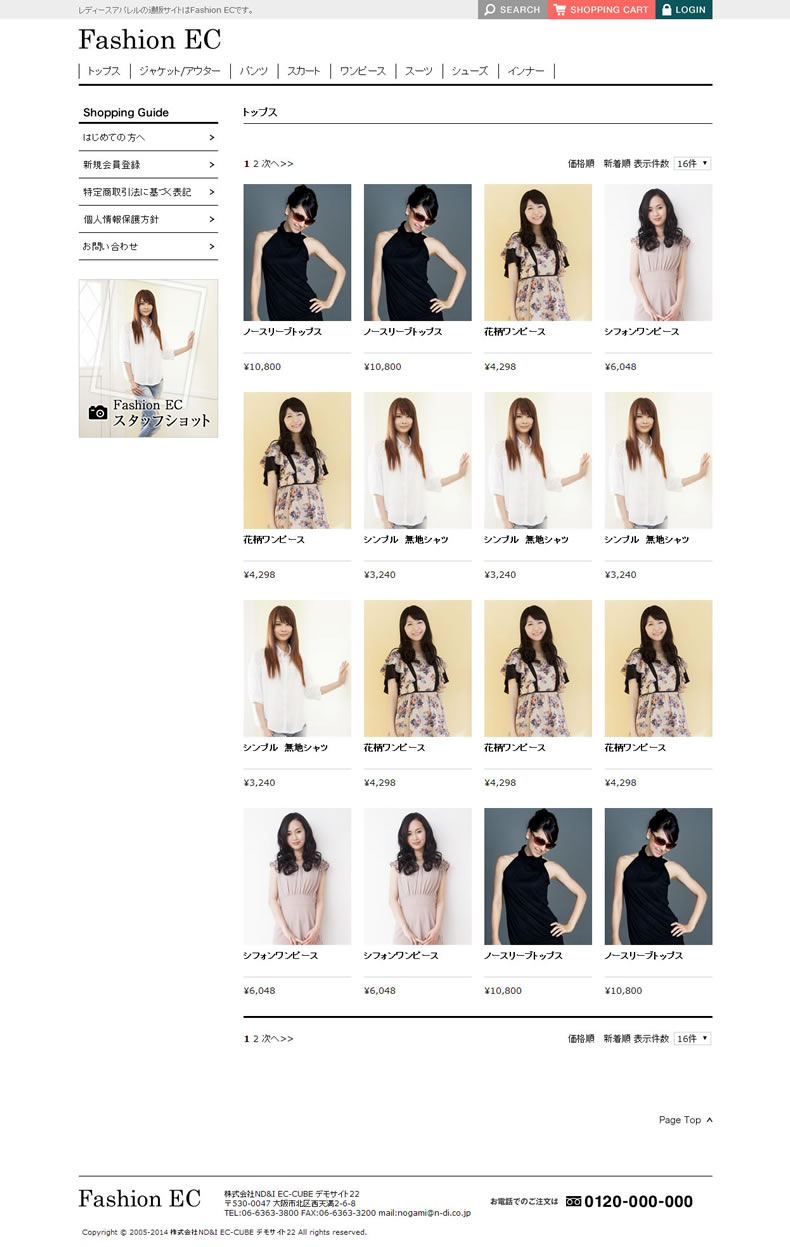Image resolution: width=790 pixels, height=1247 pixels.
Task: Open the first ノースリーブトップス product thumbnail
Action: point(297,252)
